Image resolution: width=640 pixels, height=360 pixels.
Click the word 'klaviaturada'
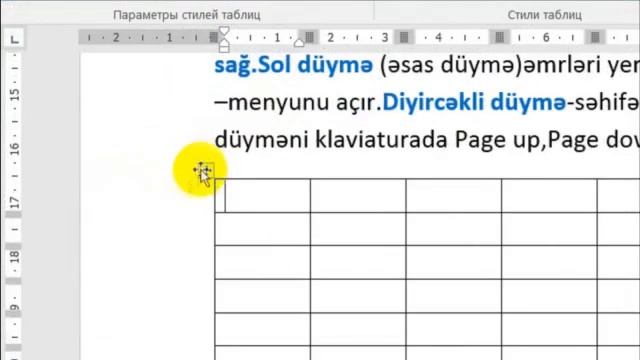click(x=382, y=140)
